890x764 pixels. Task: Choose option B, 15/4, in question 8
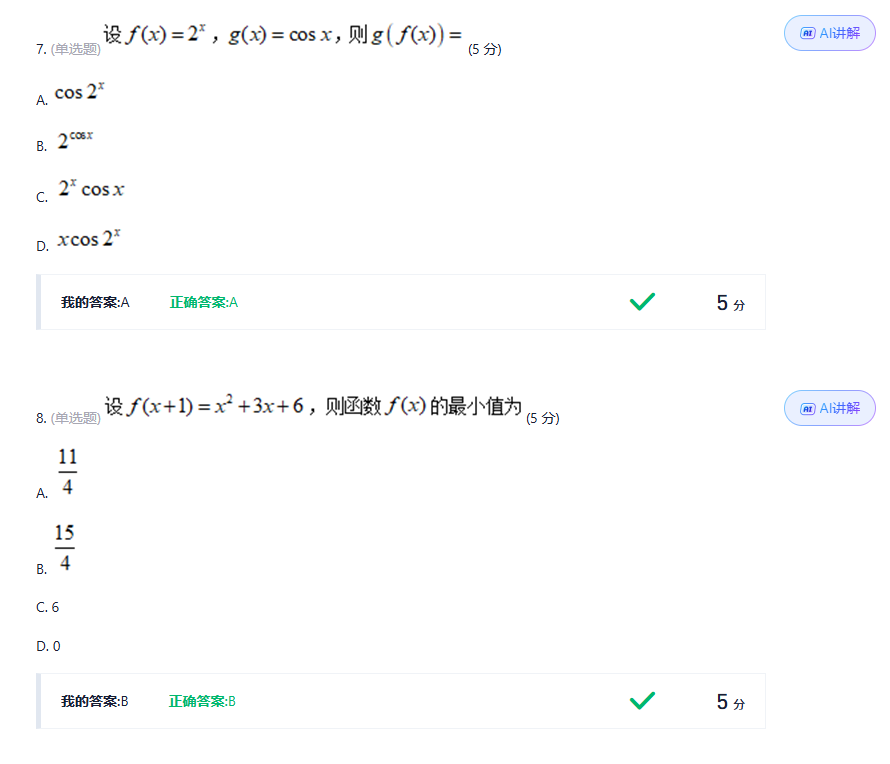point(65,548)
